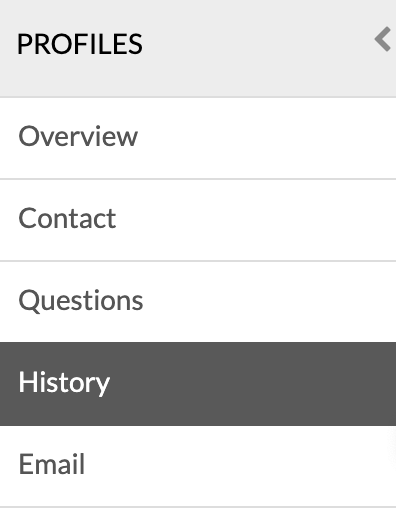The height and width of the screenshot is (514, 396).
Task: Click the Questions label text
Action: (x=81, y=301)
